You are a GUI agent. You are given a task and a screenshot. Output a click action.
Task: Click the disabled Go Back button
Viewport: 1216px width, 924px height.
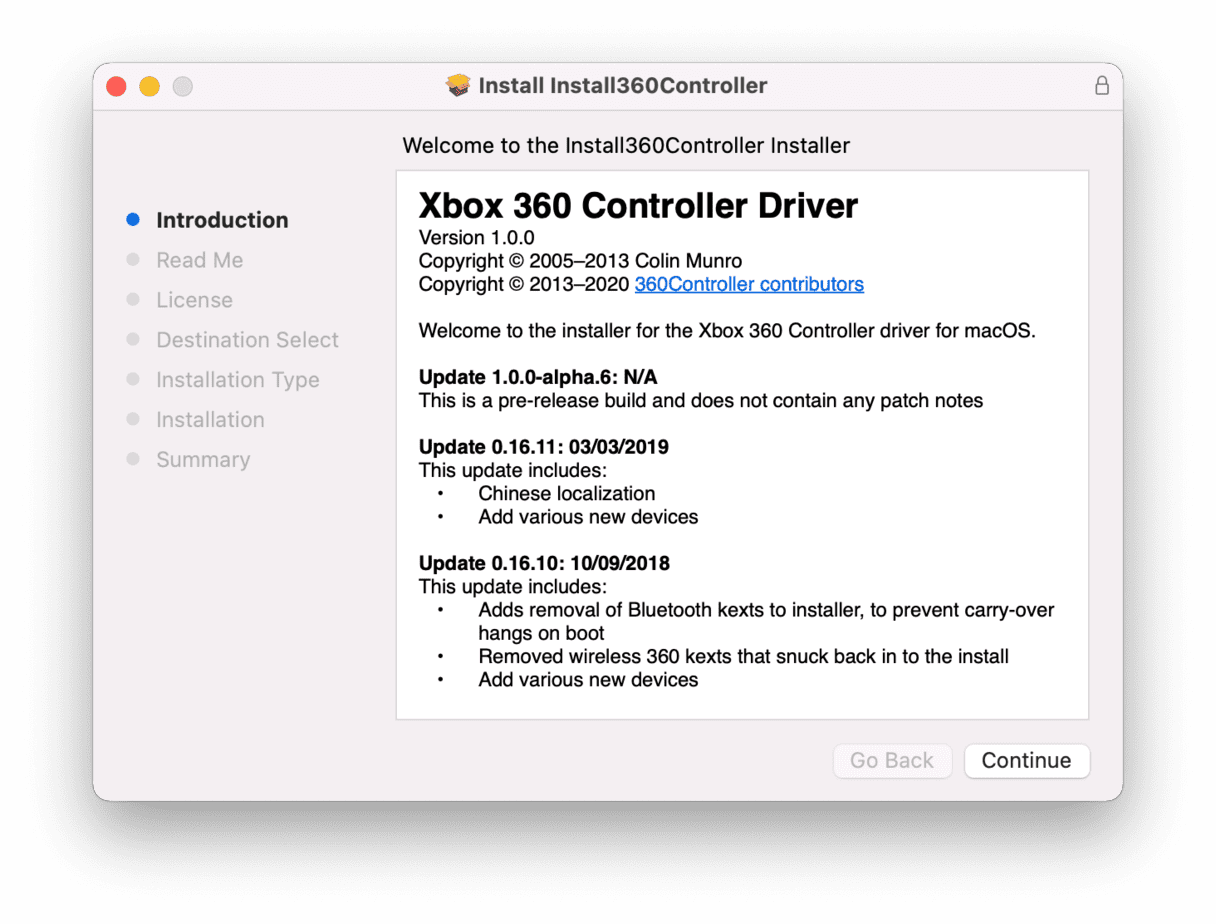[892, 760]
